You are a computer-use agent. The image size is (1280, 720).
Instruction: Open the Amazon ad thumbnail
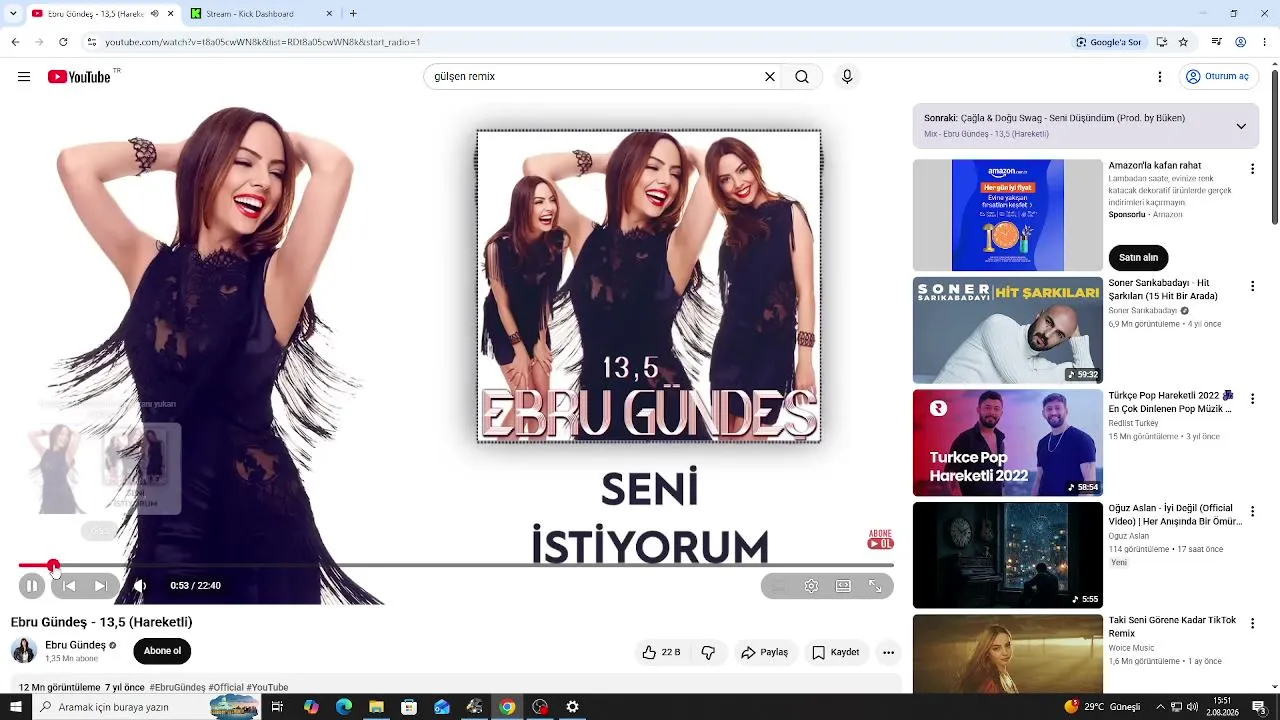pyautogui.click(x=1008, y=215)
